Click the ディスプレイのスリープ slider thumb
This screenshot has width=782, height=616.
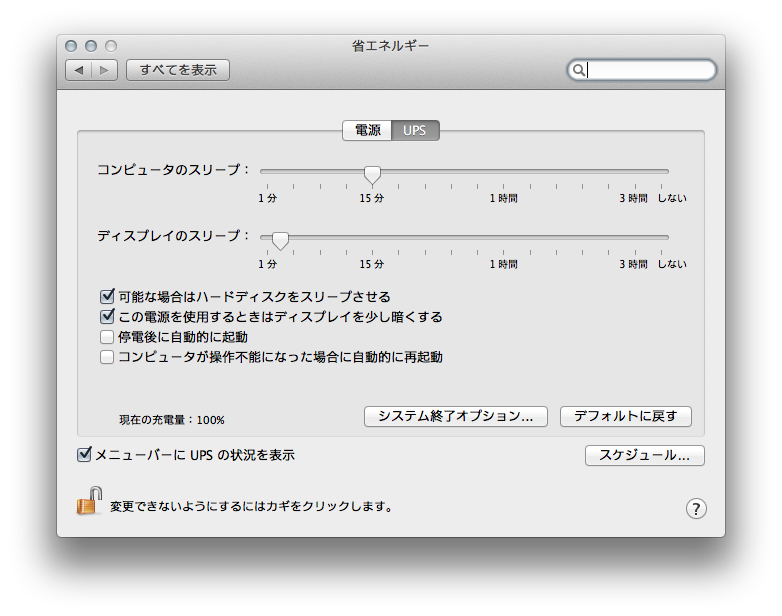point(280,241)
